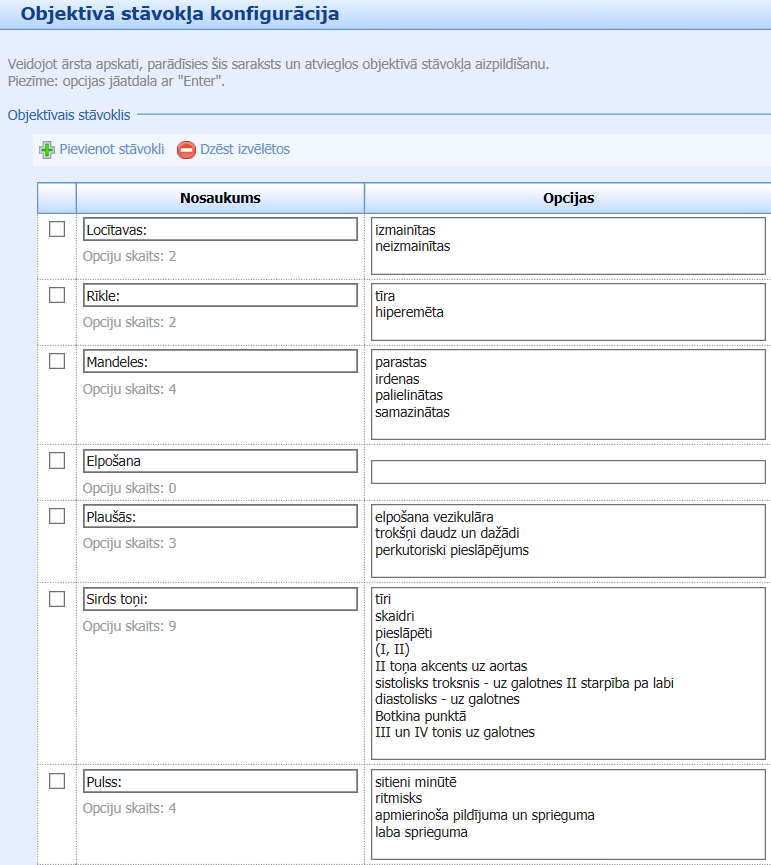
Task: Click the Dzēst izvēlētos link
Action: click(x=245, y=149)
